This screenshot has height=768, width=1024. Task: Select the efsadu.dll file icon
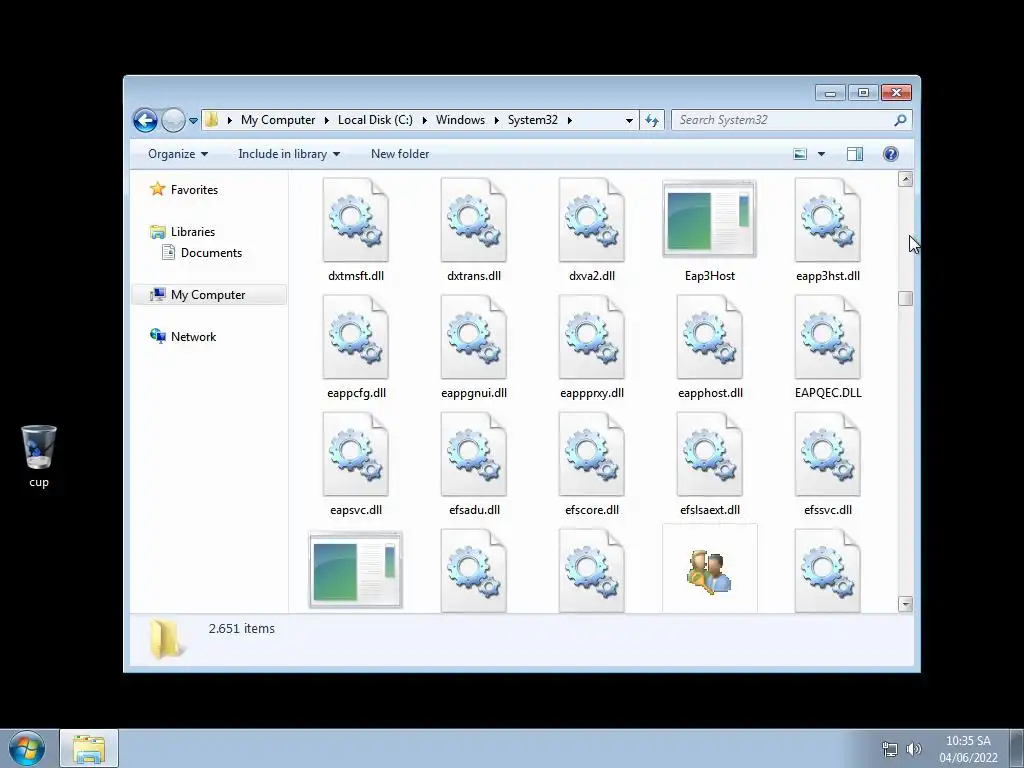pyautogui.click(x=473, y=454)
